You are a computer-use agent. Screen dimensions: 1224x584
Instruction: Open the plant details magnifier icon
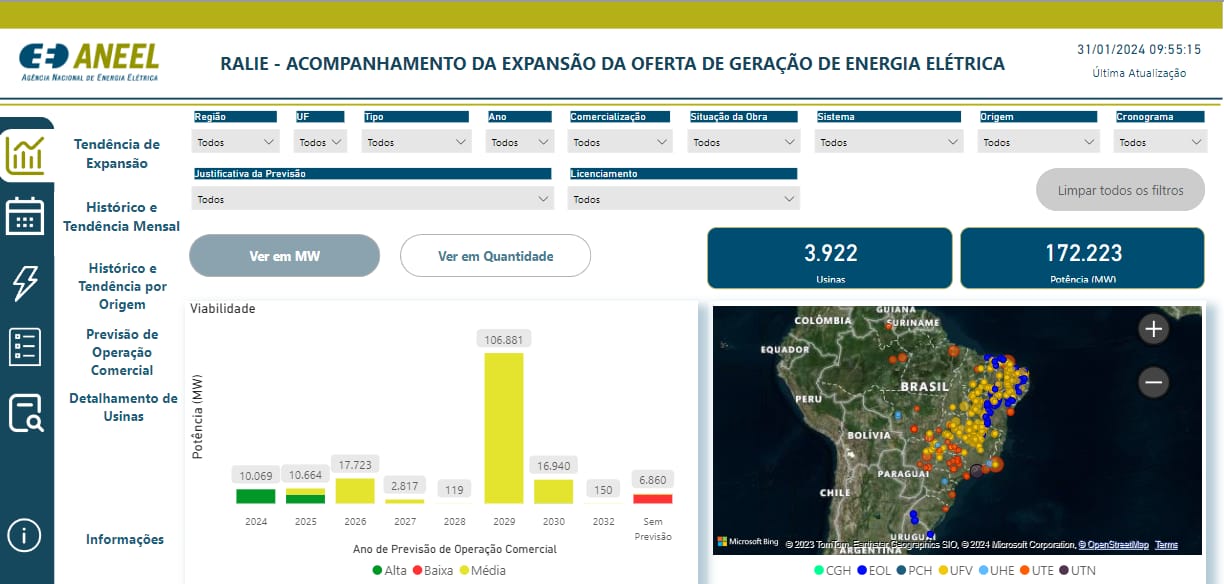[x=25, y=412]
